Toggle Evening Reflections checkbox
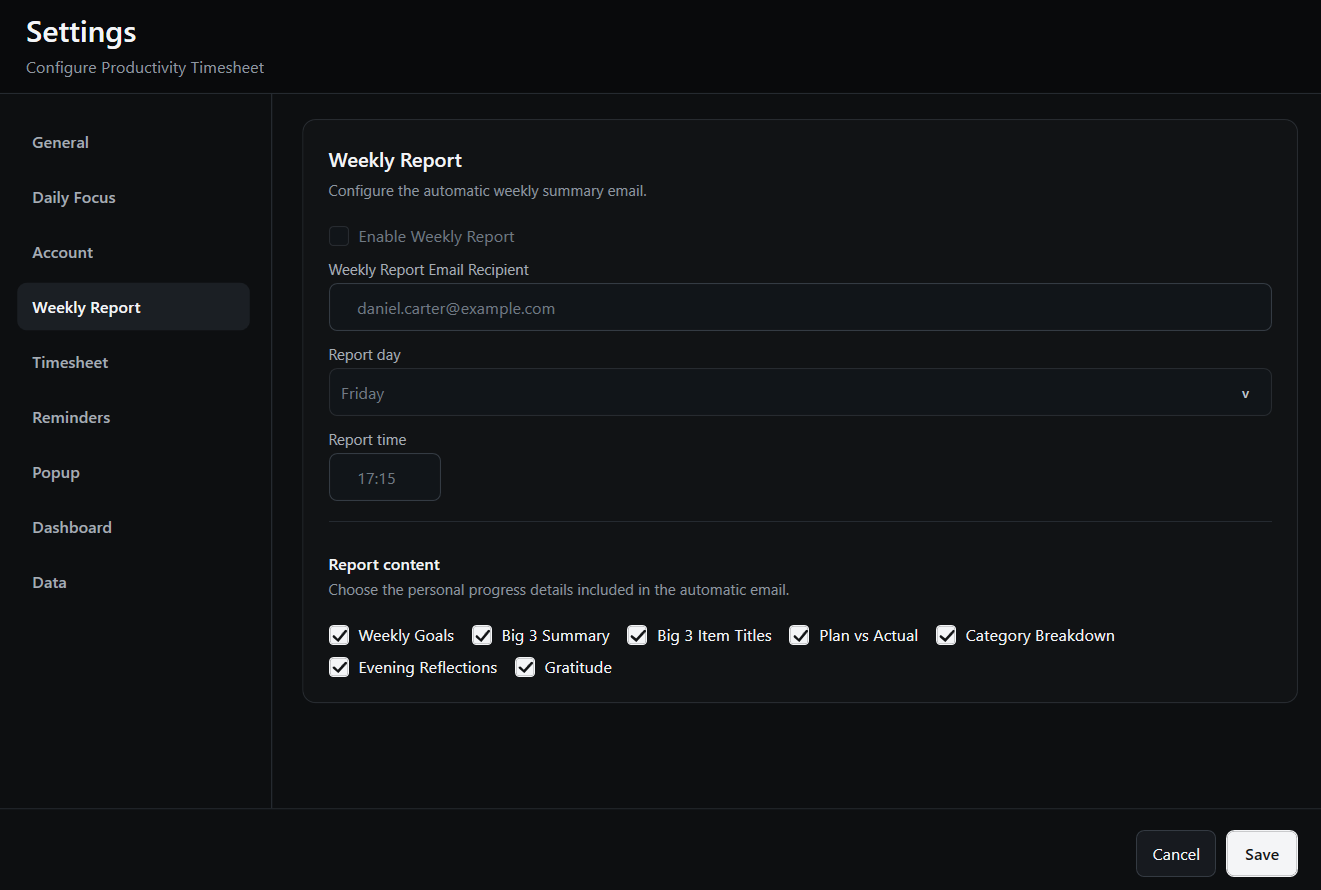This screenshot has width=1321, height=890. pyautogui.click(x=339, y=667)
